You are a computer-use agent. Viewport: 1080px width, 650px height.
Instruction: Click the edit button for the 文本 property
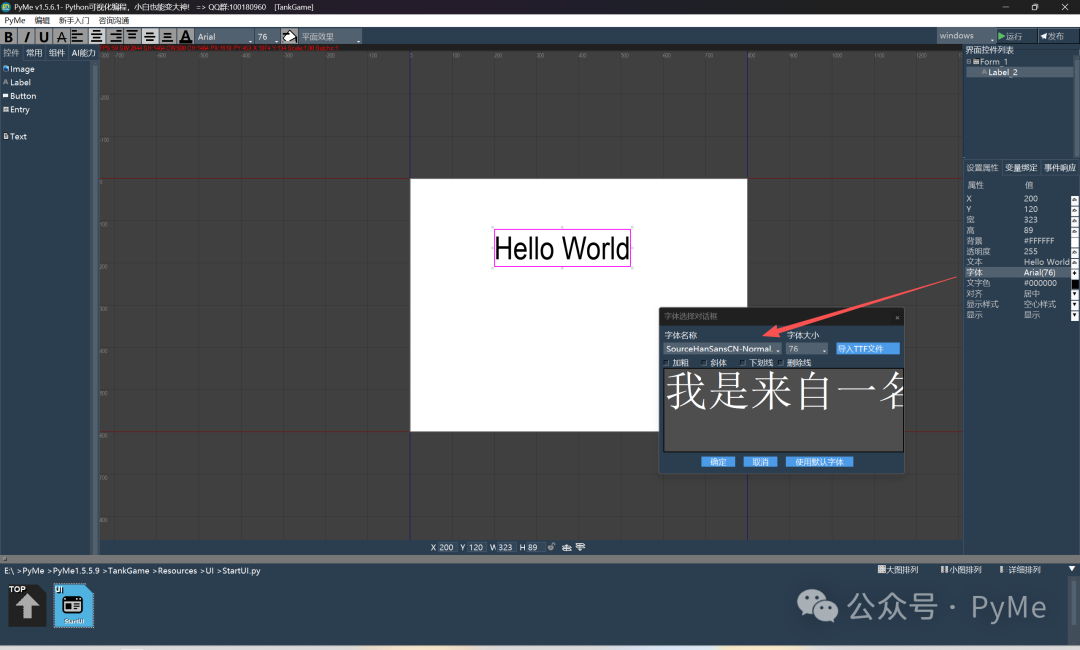(1074, 264)
